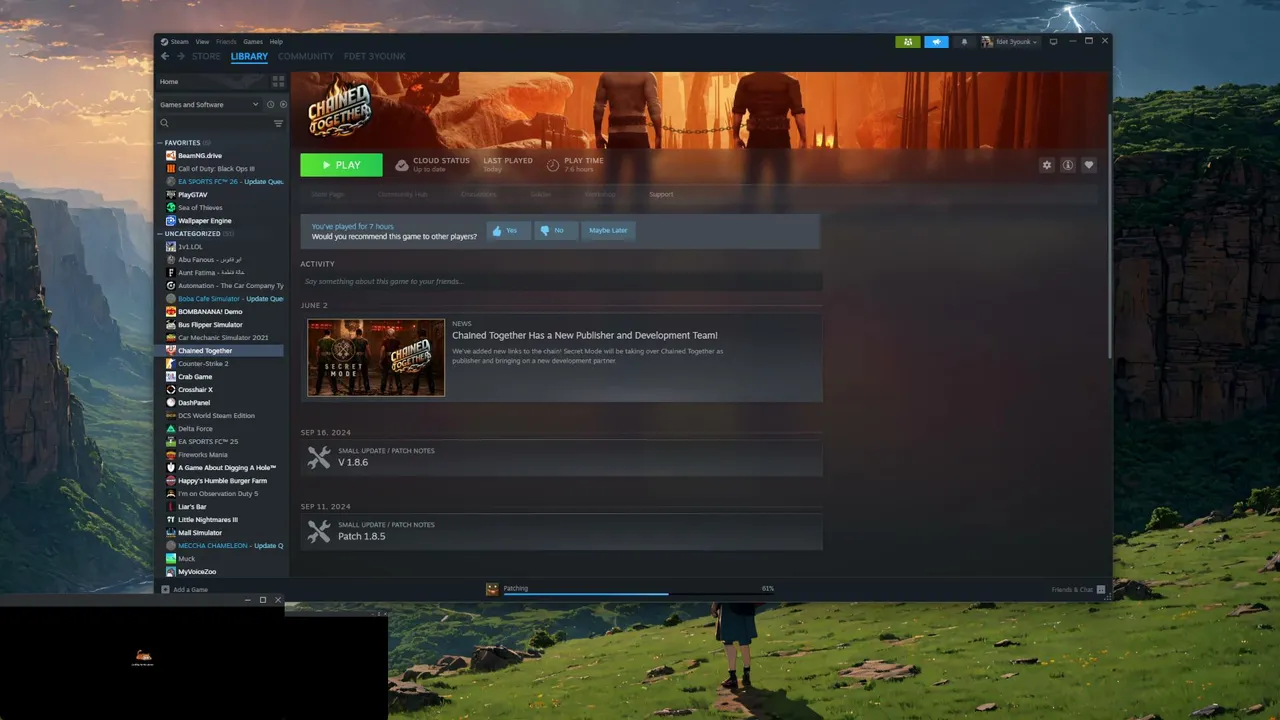The width and height of the screenshot is (1280, 720).
Task: Click the Mall Simulator game icon
Action: coord(171,533)
